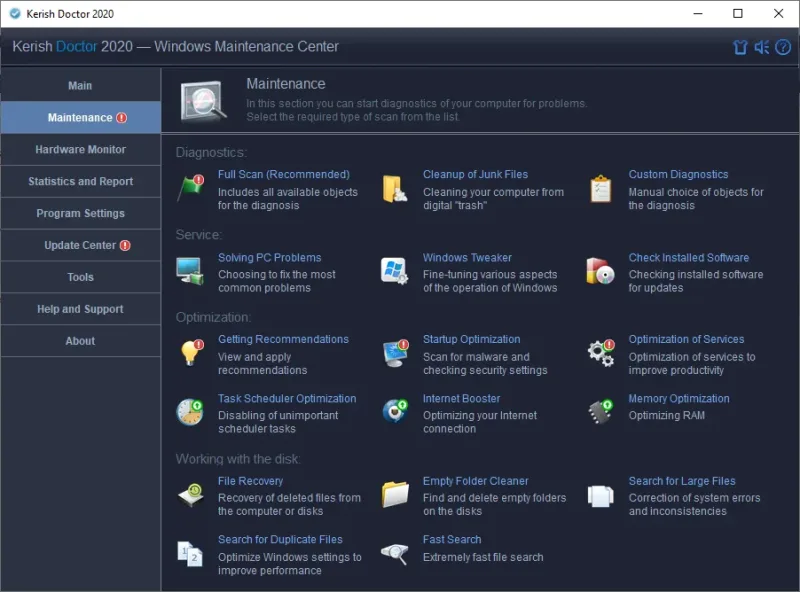Launch Startup Optimization link
800x592 pixels.
[x=471, y=339]
